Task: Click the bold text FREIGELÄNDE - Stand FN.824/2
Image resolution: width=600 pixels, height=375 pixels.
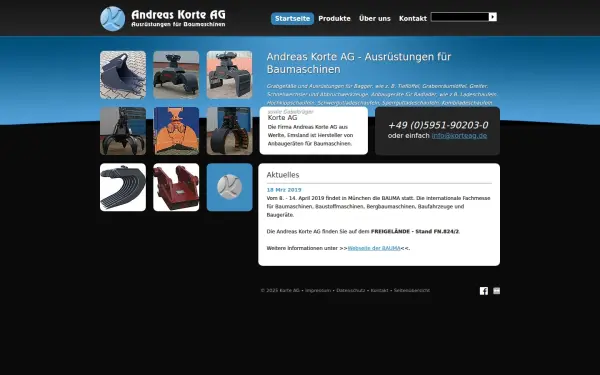Action: point(415,232)
